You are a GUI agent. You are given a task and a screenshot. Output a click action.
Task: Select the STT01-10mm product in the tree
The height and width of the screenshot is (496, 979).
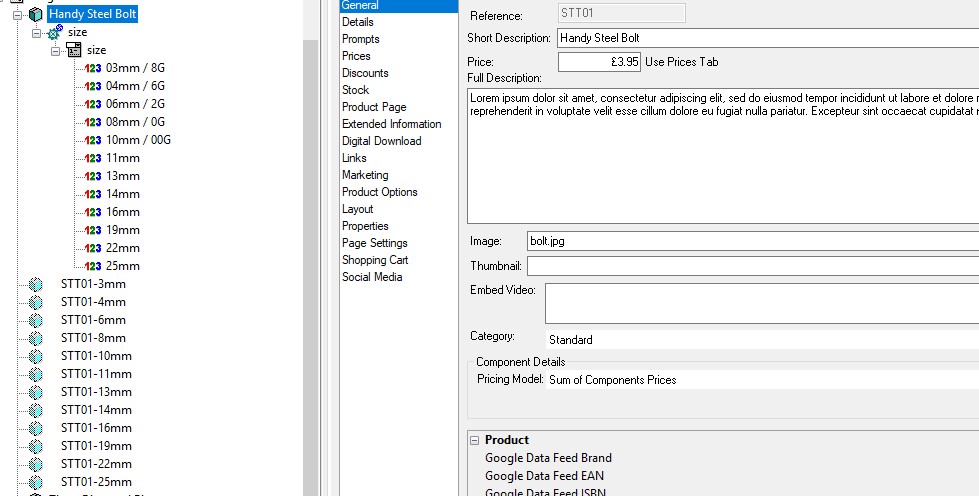click(96, 356)
